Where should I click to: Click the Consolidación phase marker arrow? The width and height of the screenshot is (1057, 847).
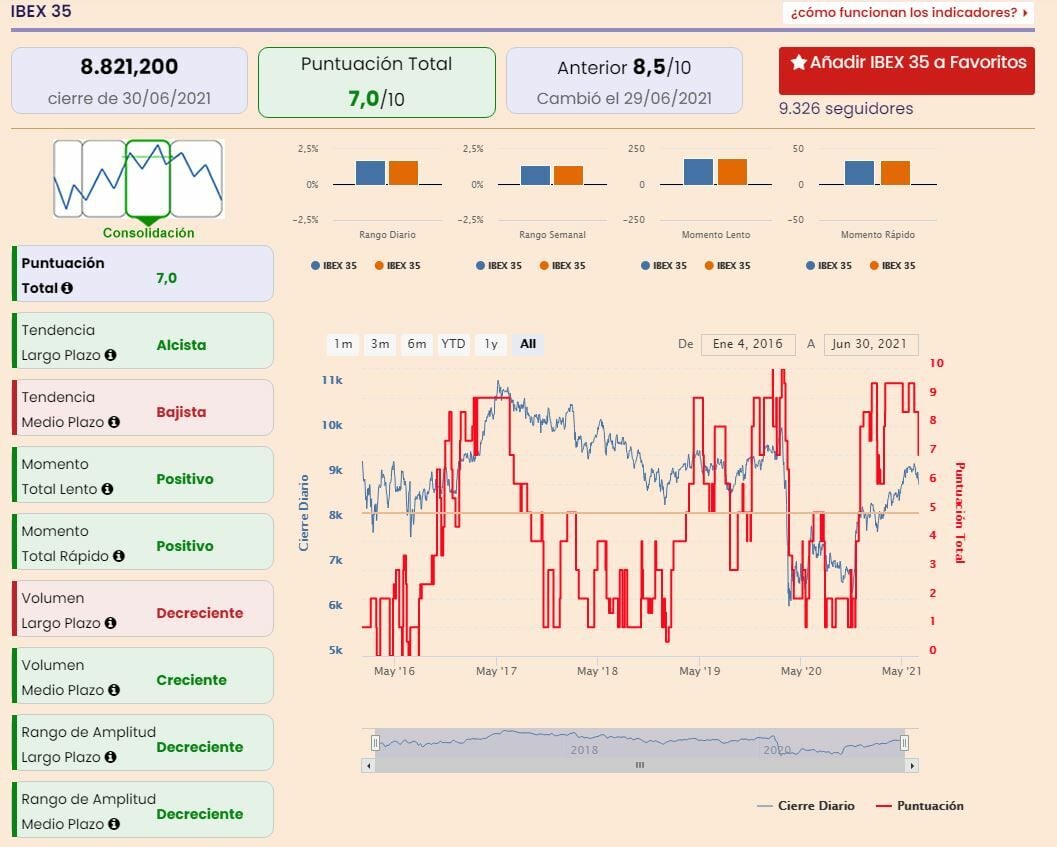[148, 221]
